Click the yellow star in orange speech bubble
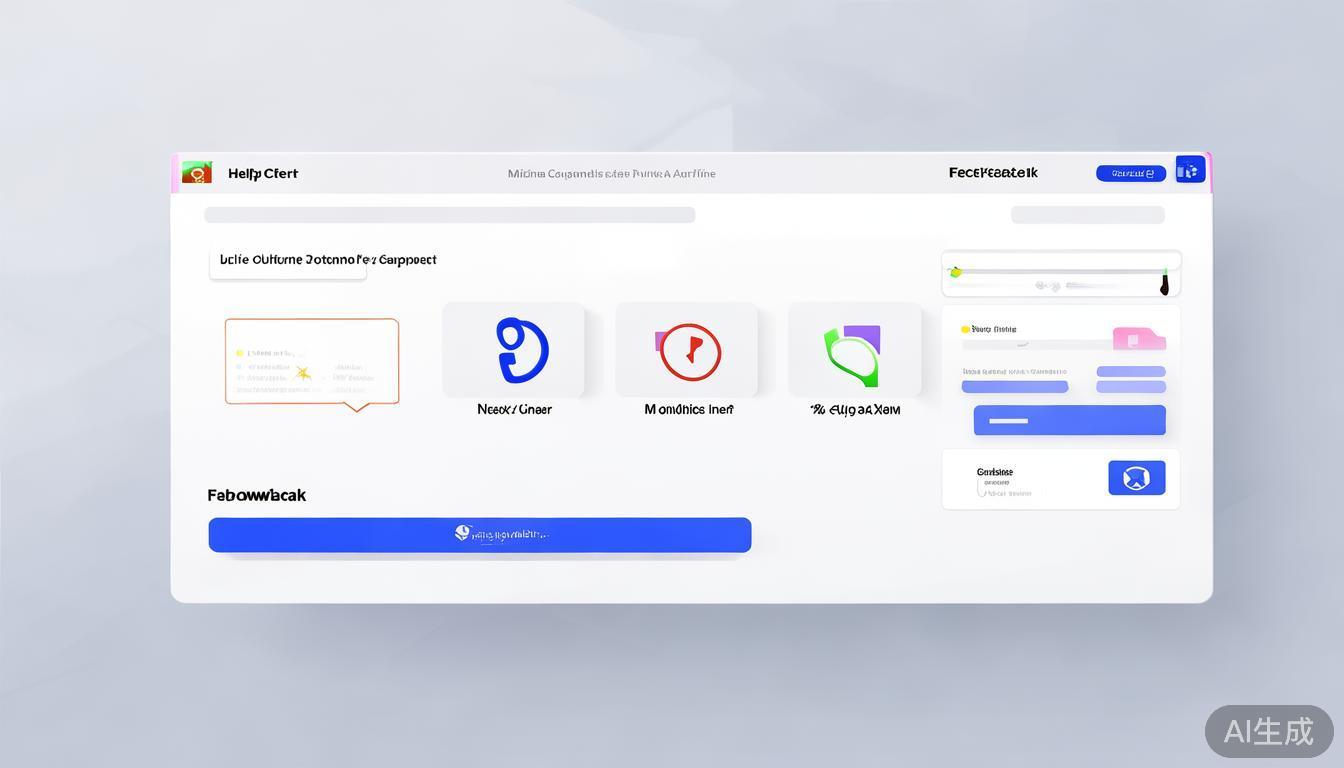Viewport: 1344px width, 768px height. pos(303,373)
